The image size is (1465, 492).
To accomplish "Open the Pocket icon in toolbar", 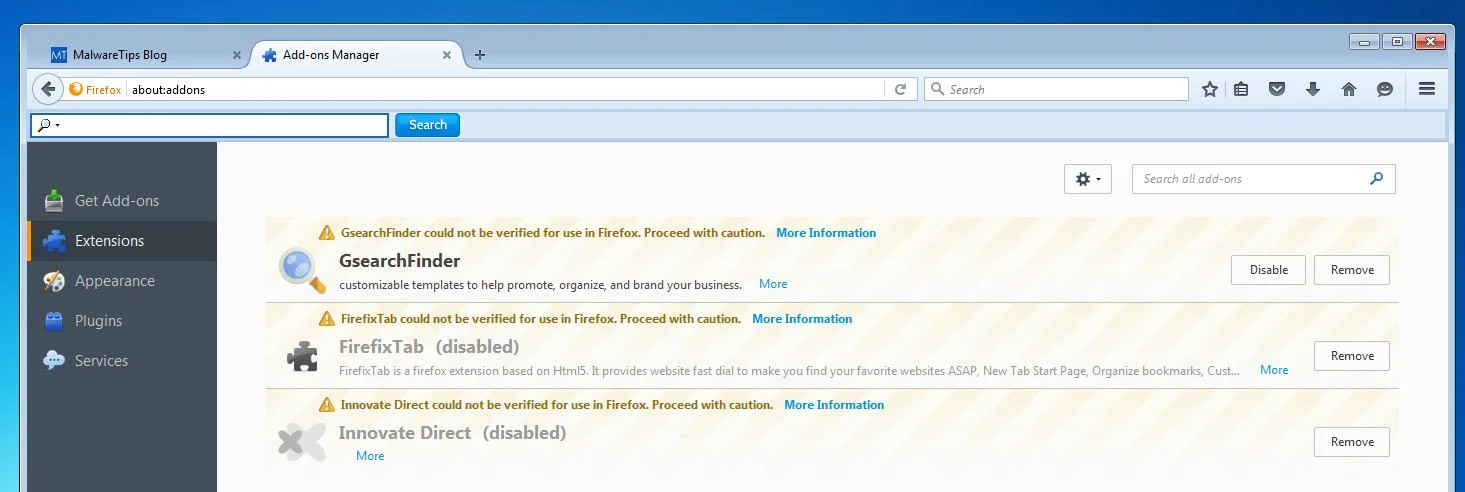I will pos(1277,89).
